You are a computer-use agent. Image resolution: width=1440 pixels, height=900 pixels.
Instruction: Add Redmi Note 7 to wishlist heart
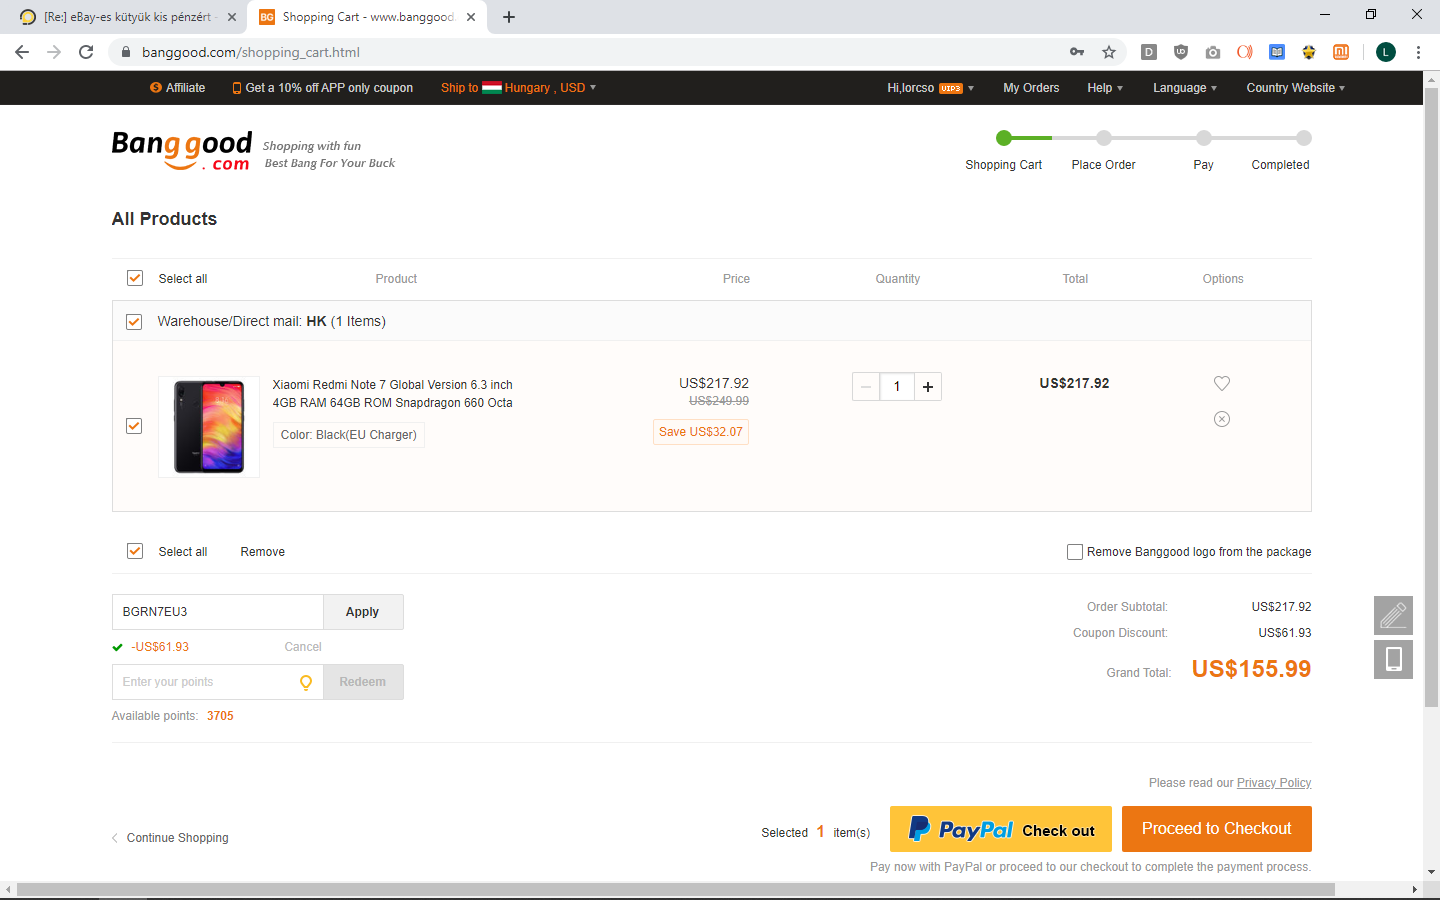pos(1222,383)
